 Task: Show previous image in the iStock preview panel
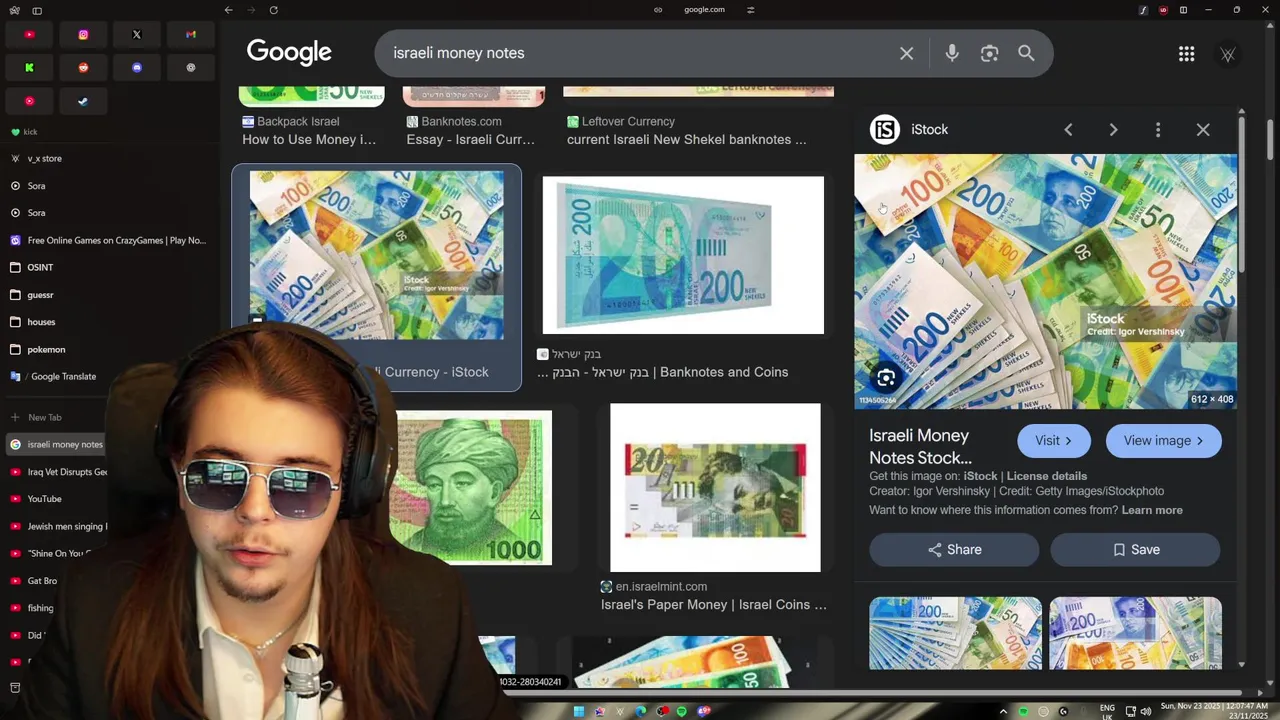click(1068, 130)
